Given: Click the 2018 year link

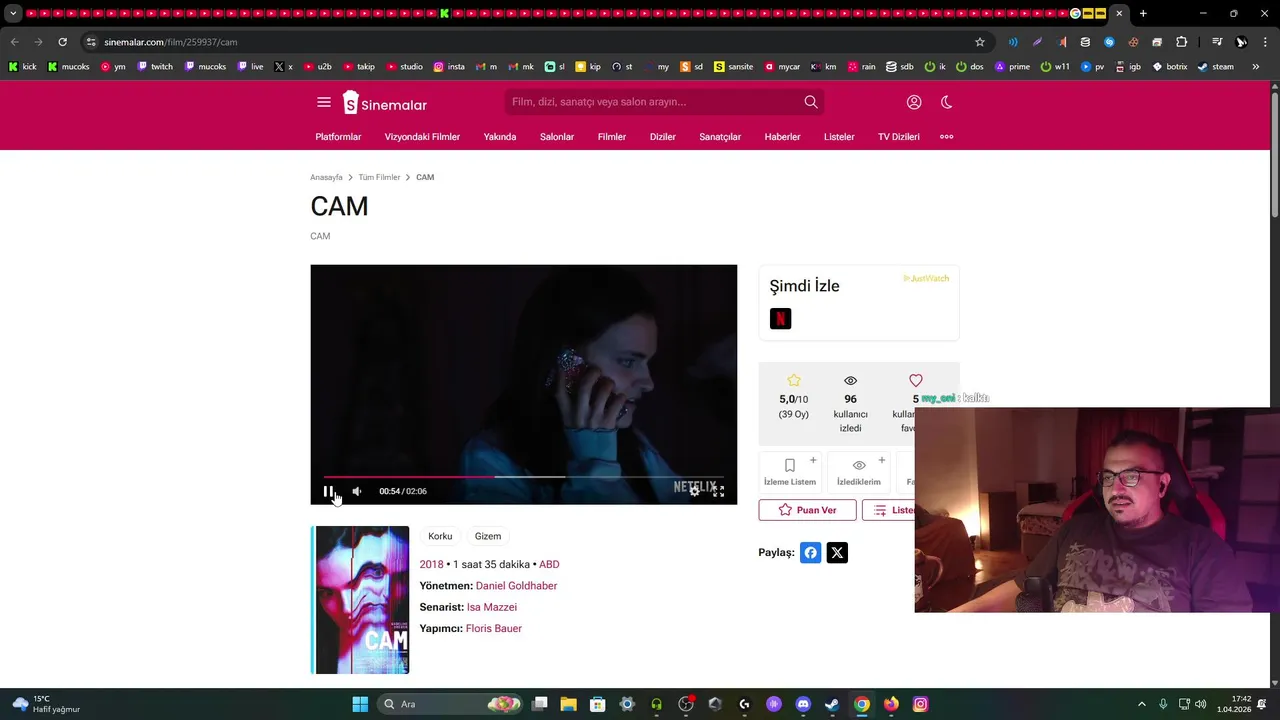Looking at the screenshot, I should click(431, 564).
